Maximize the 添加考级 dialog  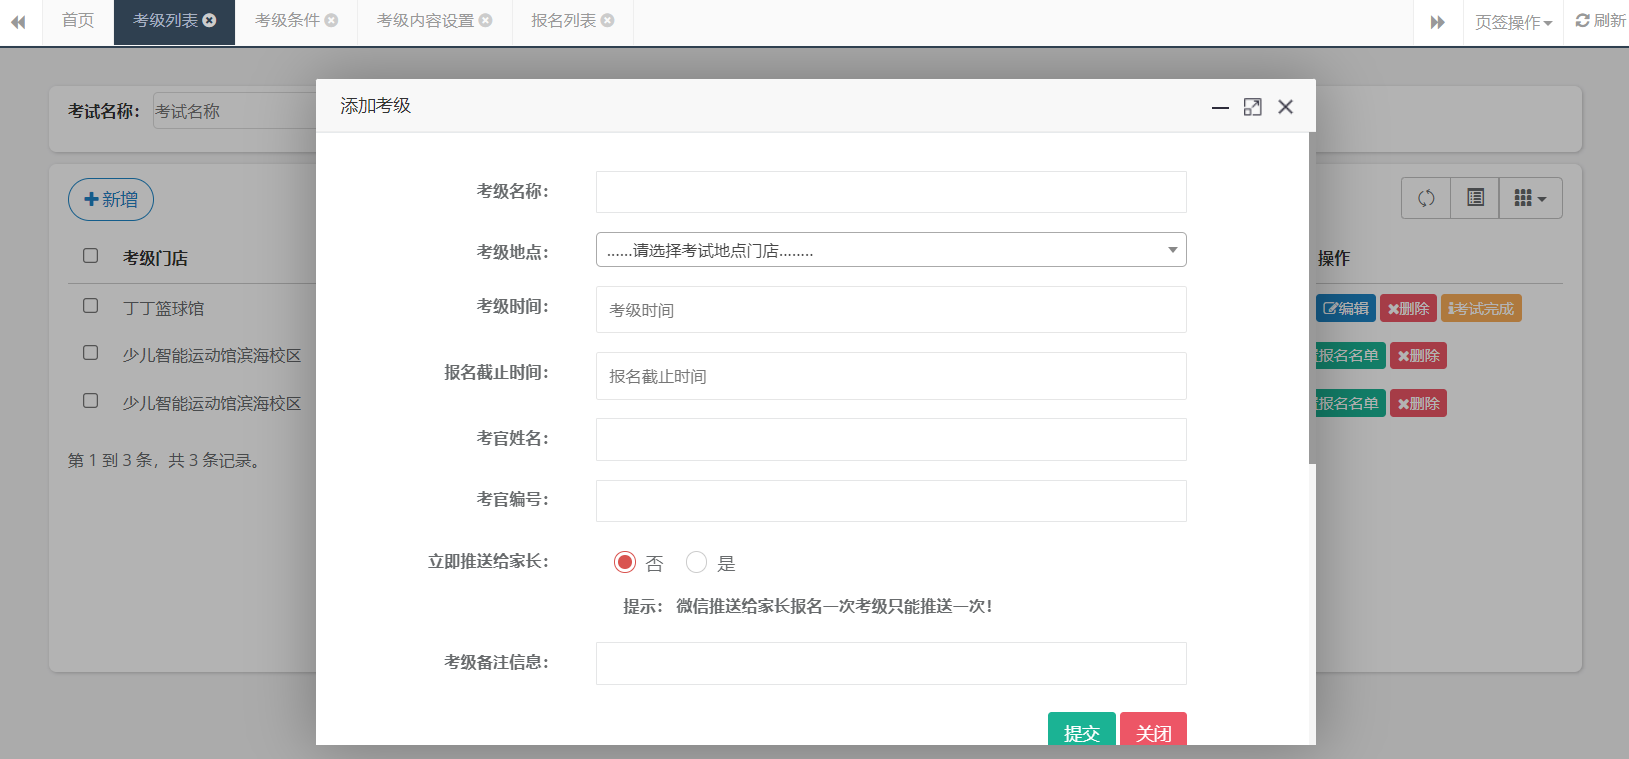point(1252,107)
